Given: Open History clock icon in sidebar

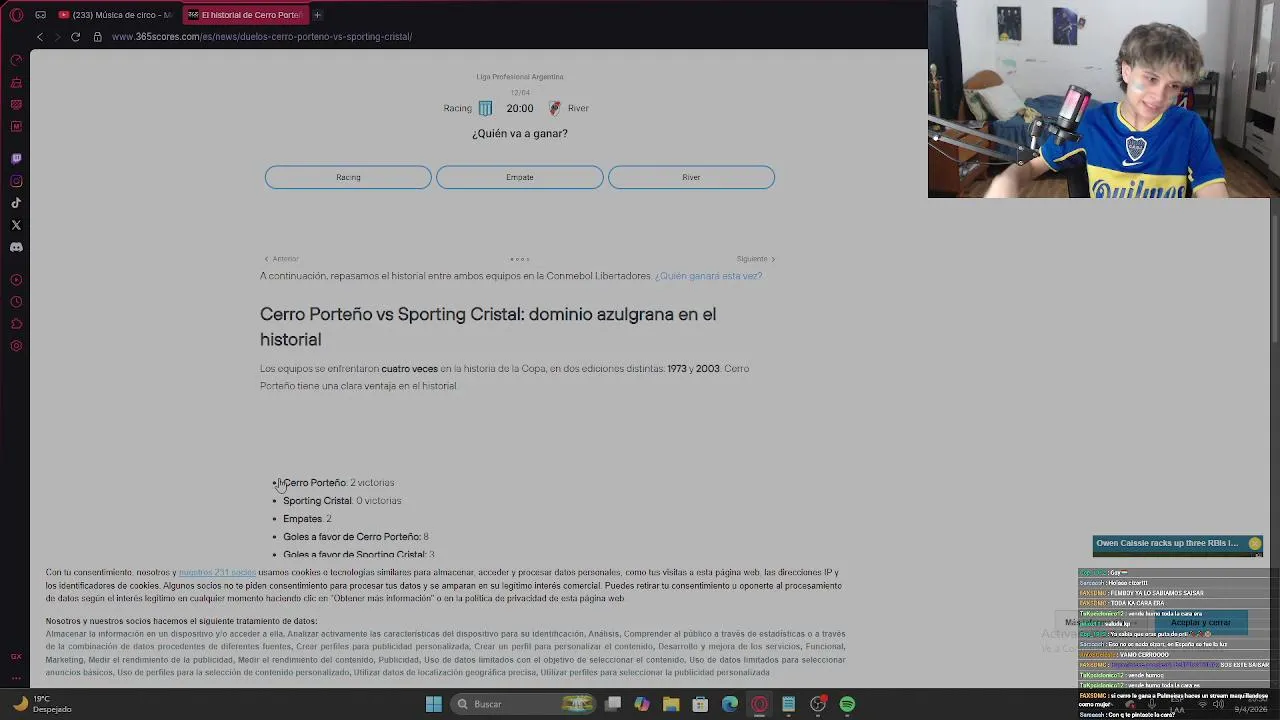Looking at the screenshot, I should click(16, 302).
